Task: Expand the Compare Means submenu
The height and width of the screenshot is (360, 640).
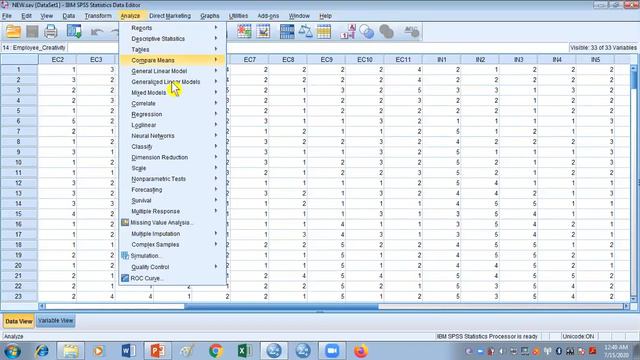Action: coord(173,60)
